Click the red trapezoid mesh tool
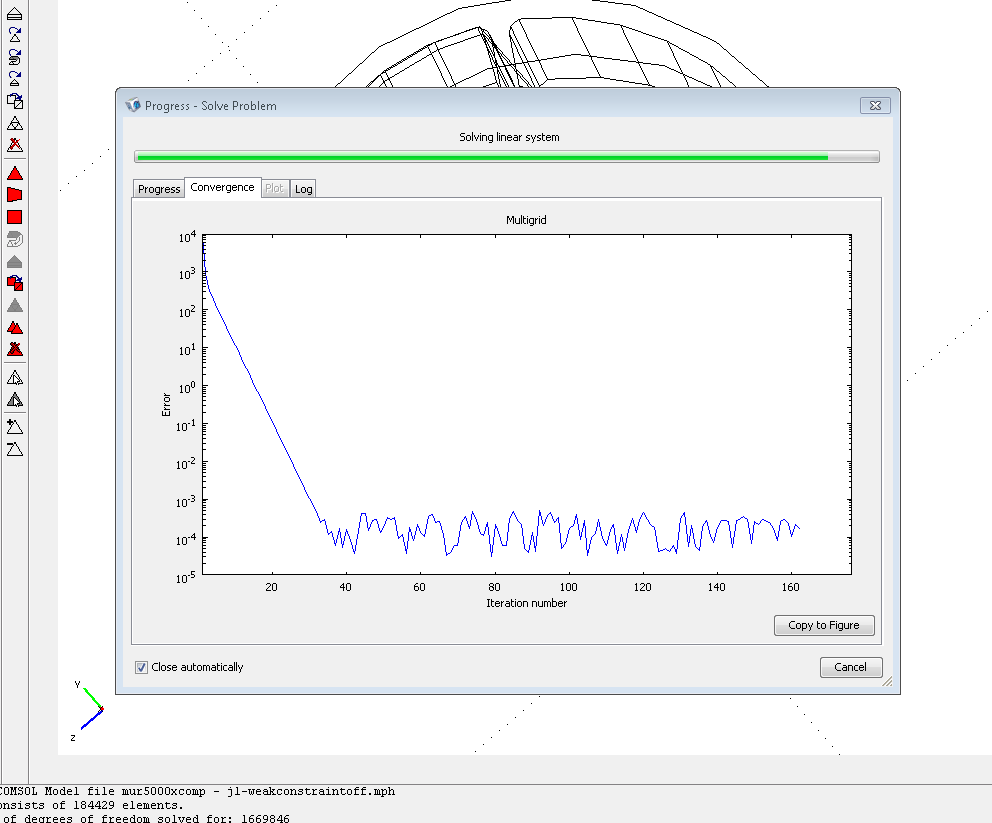 pos(15,195)
